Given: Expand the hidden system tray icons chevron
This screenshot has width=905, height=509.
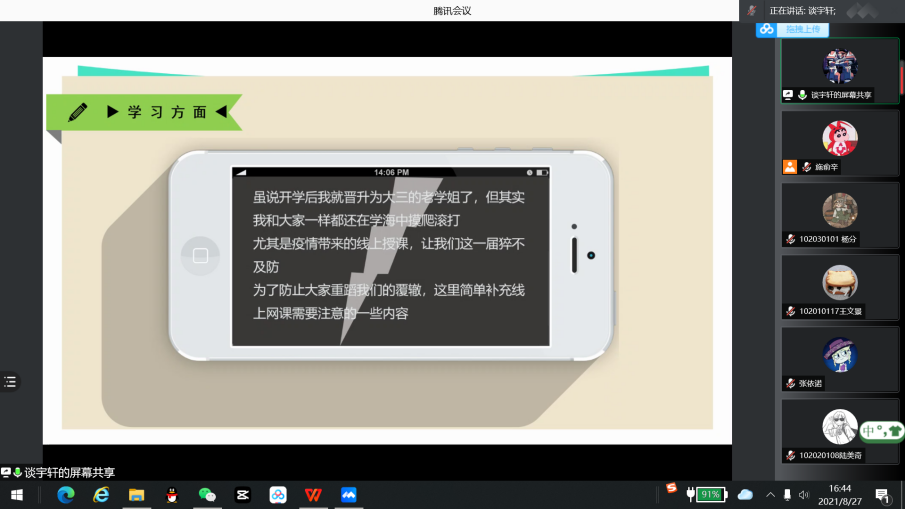Looking at the screenshot, I should tap(770, 494).
